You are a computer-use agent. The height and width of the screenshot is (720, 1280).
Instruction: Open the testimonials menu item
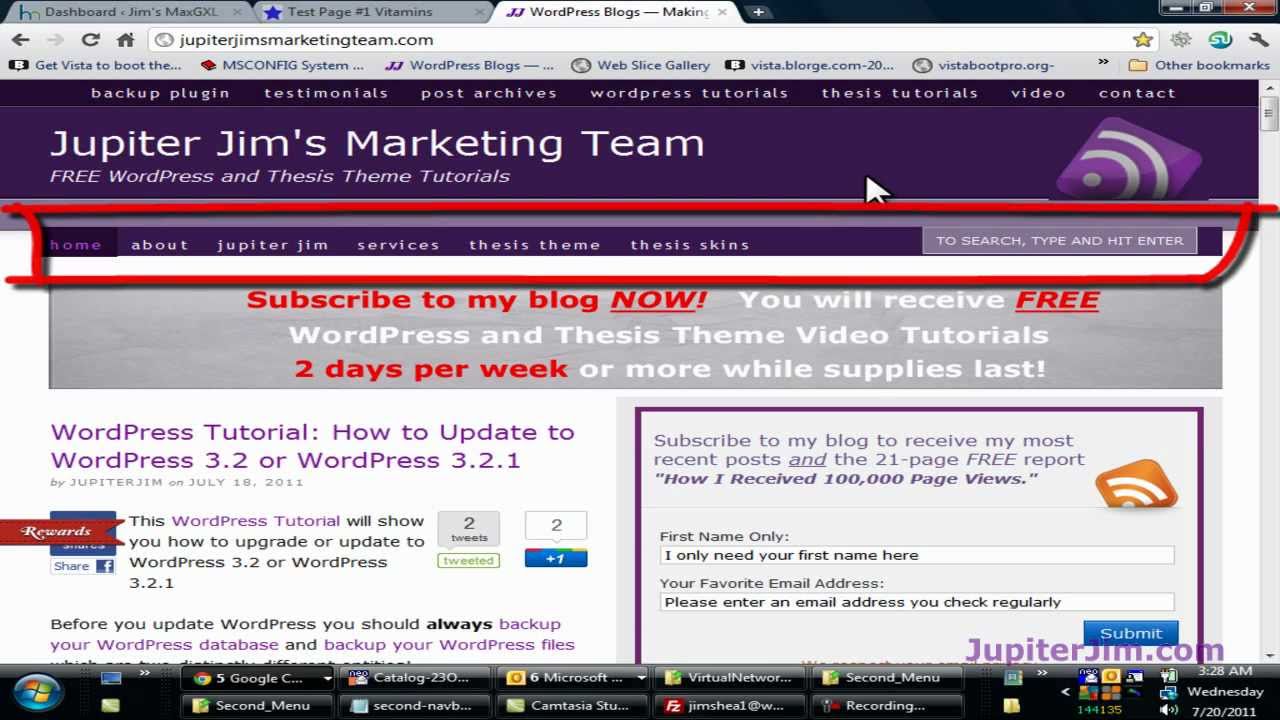pyautogui.click(x=326, y=93)
